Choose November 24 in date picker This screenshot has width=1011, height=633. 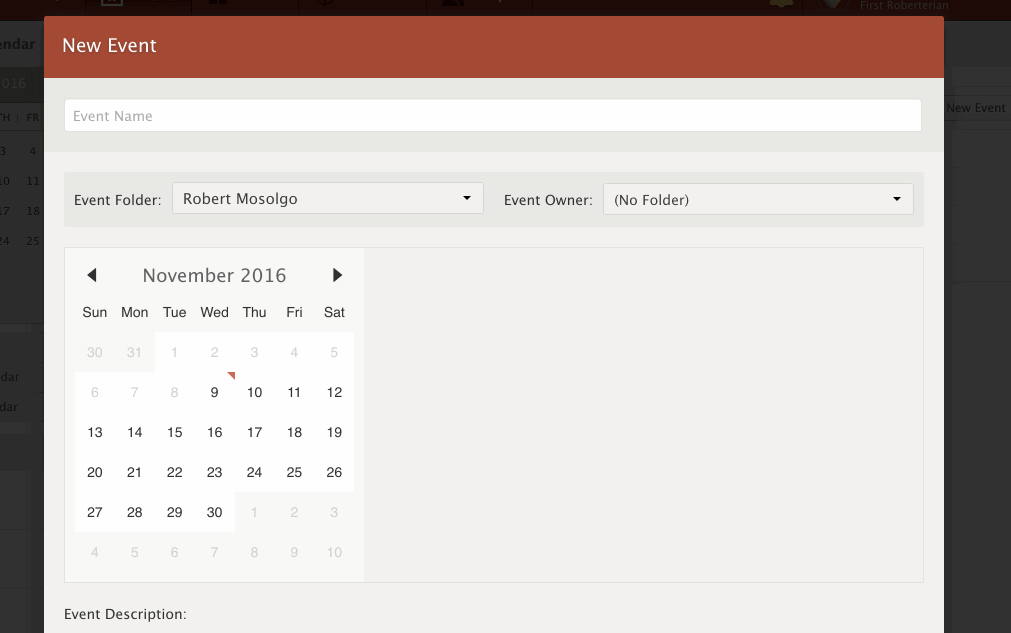coord(255,472)
